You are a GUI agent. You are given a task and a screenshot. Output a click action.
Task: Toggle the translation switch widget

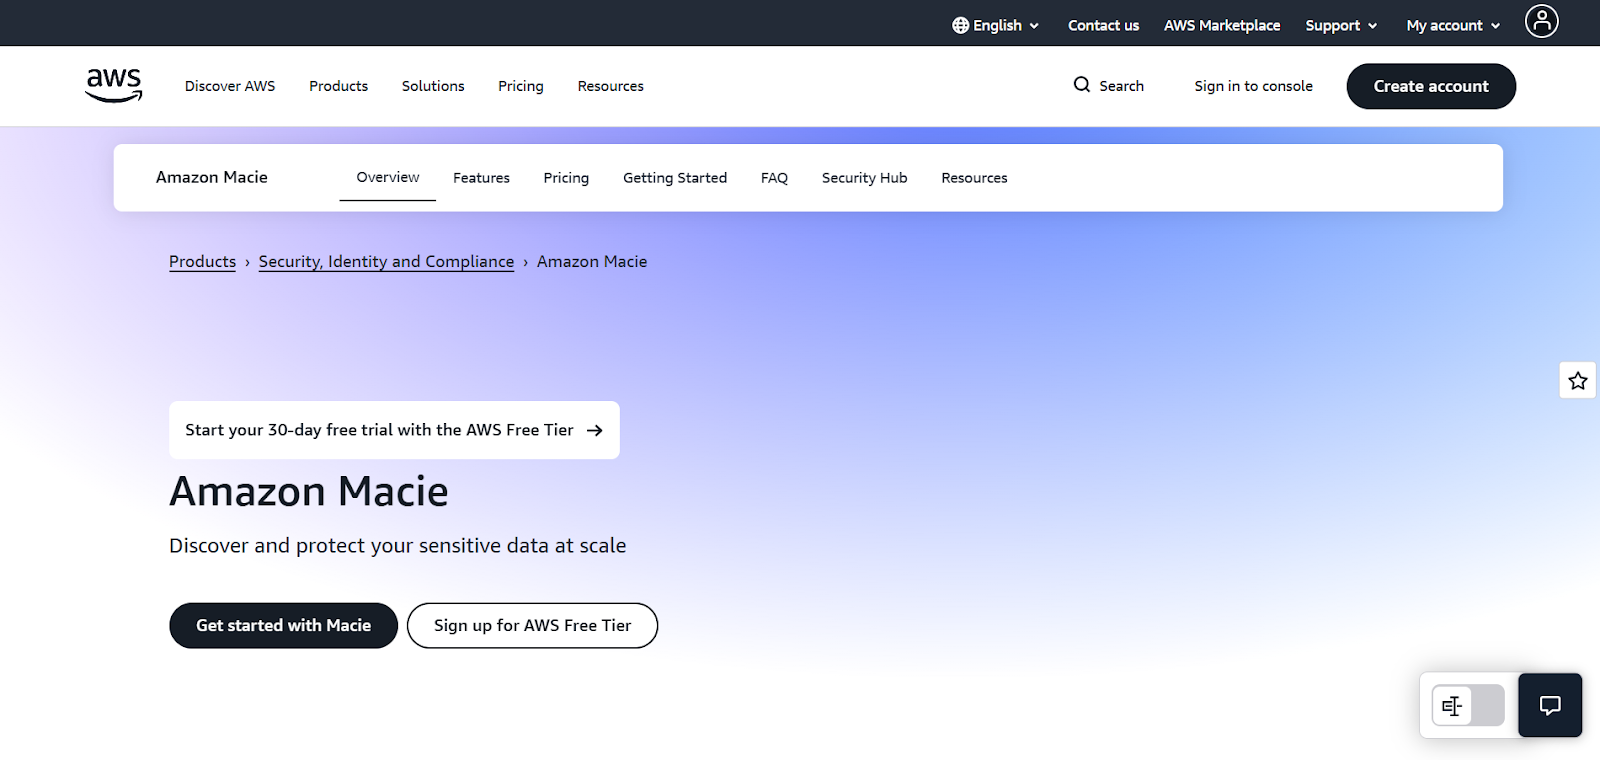[1468, 706]
